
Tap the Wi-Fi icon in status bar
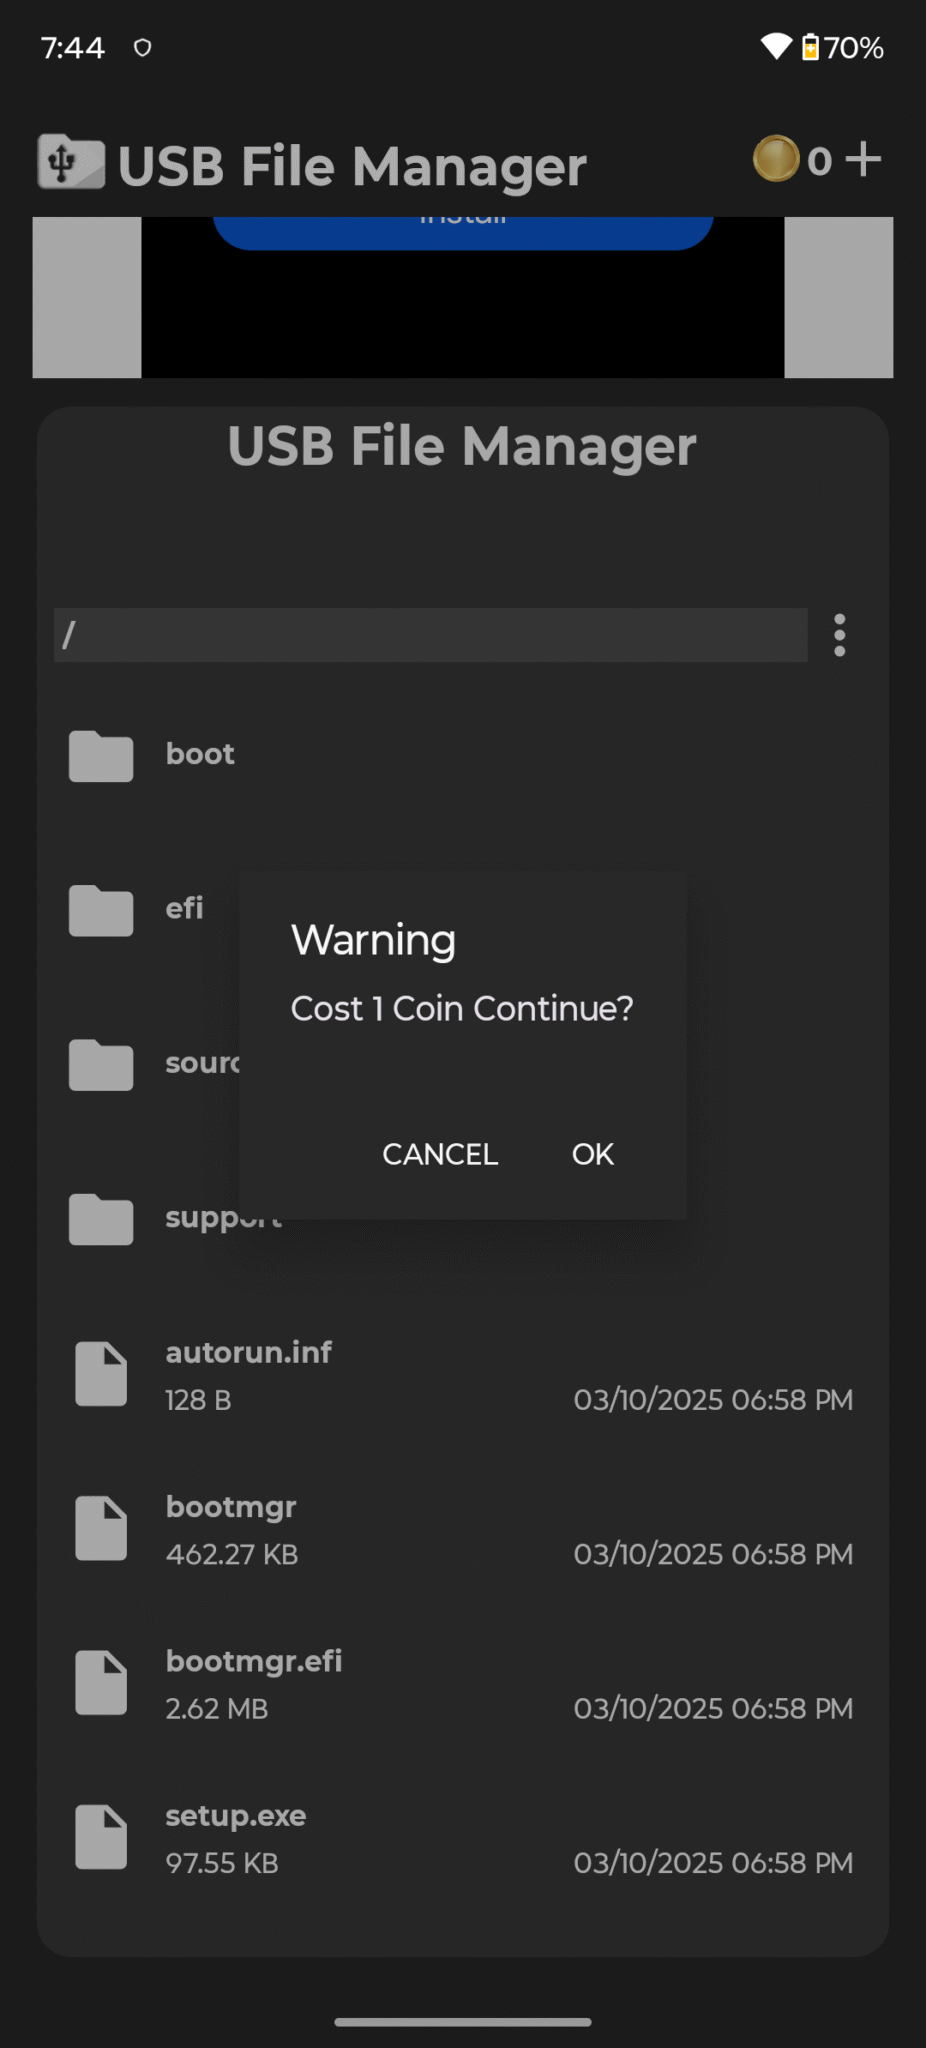click(x=777, y=46)
